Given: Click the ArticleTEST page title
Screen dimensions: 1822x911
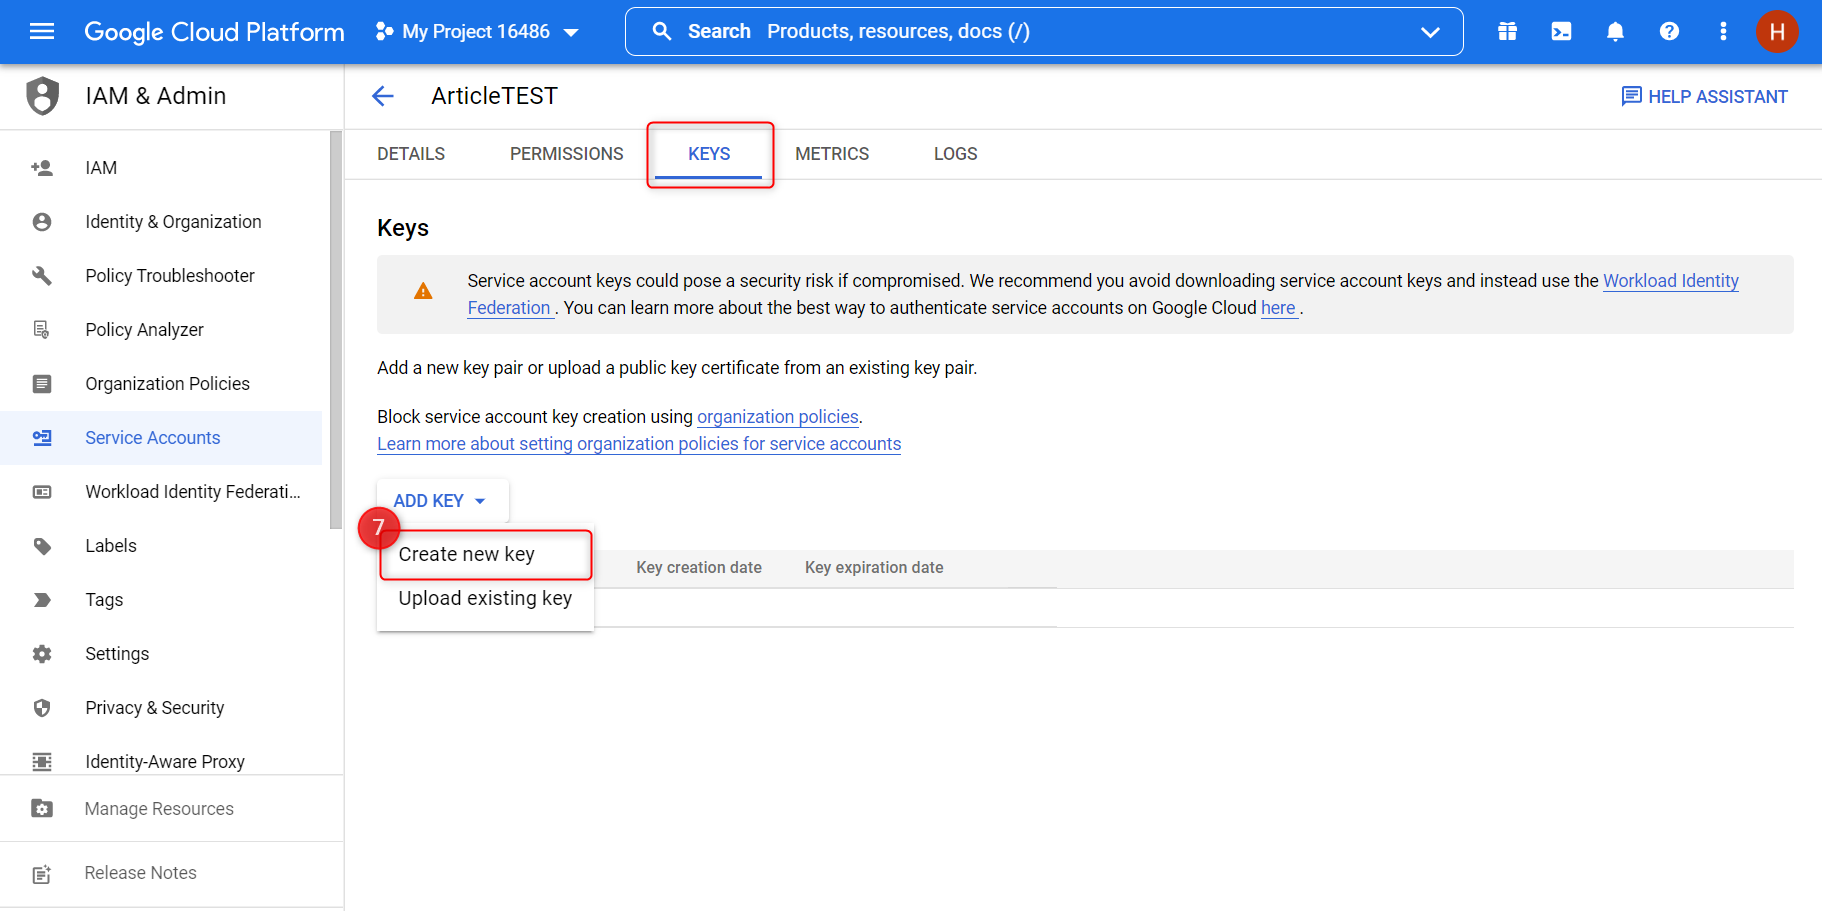Looking at the screenshot, I should pyautogui.click(x=494, y=96).
